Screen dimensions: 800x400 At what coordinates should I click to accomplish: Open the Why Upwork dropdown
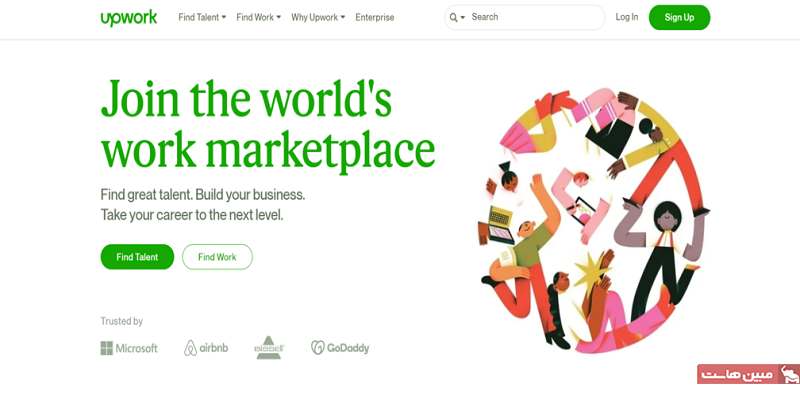point(318,17)
